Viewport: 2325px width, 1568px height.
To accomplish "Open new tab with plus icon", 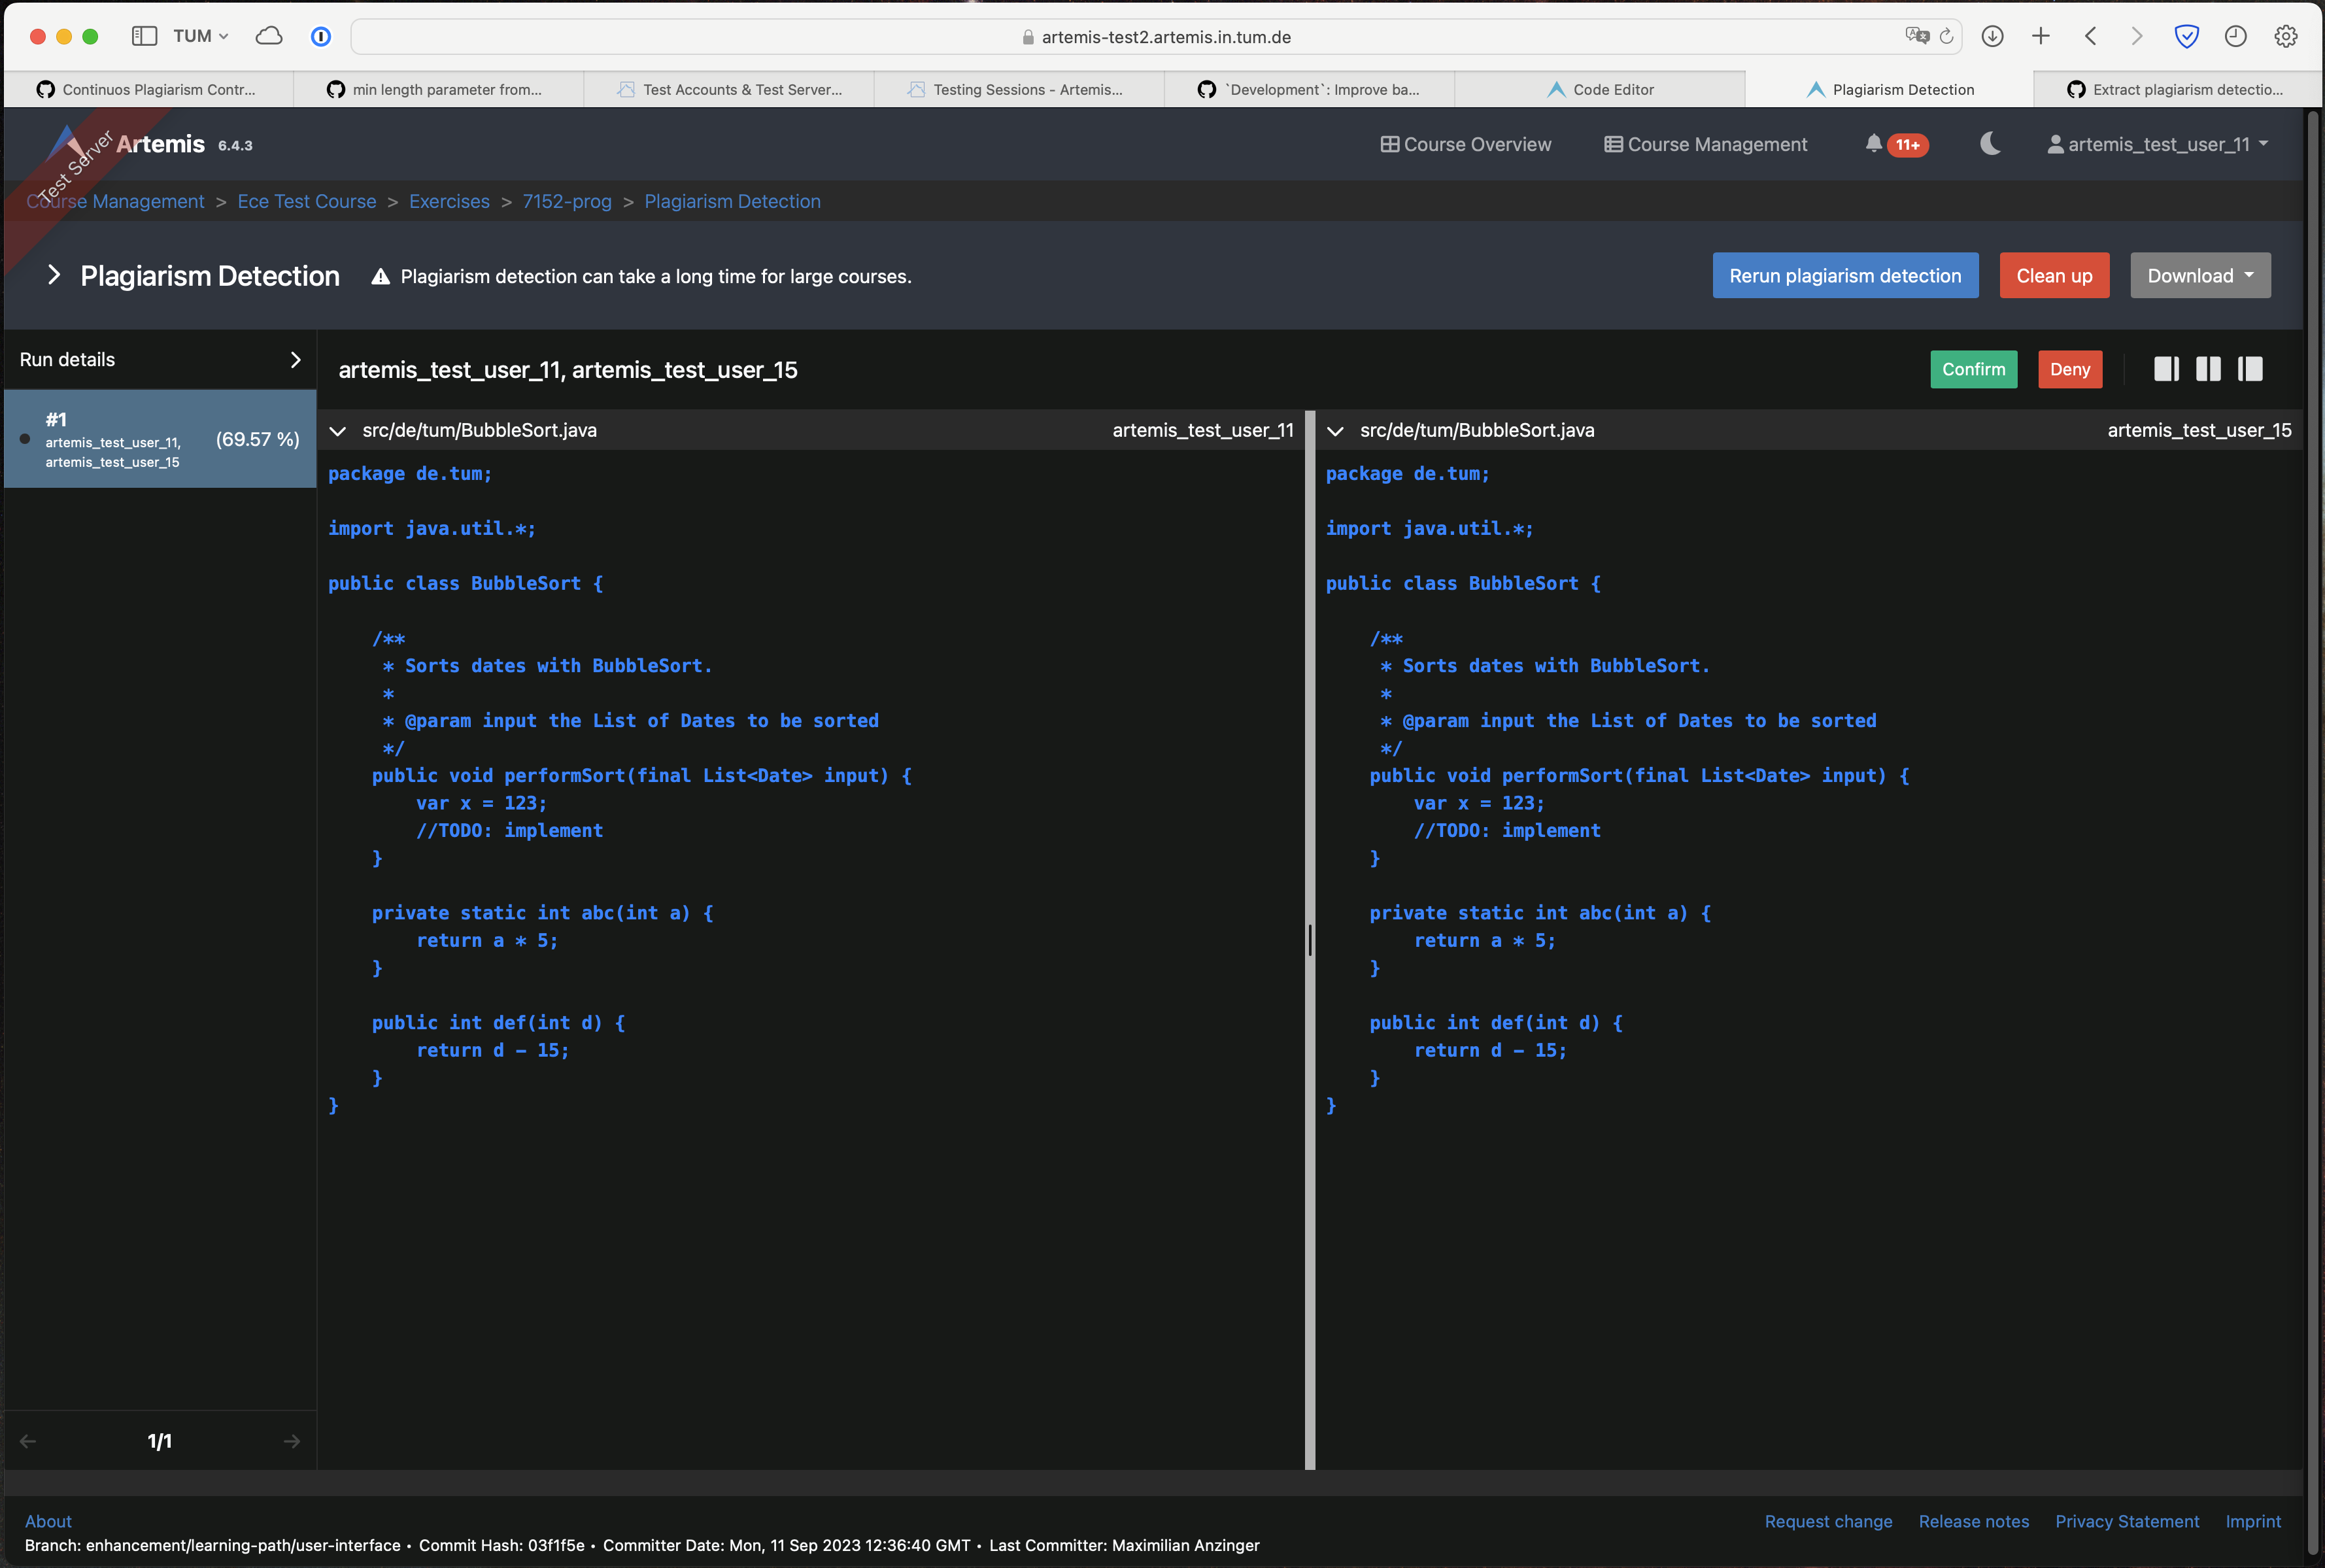I will (2041, 36).
